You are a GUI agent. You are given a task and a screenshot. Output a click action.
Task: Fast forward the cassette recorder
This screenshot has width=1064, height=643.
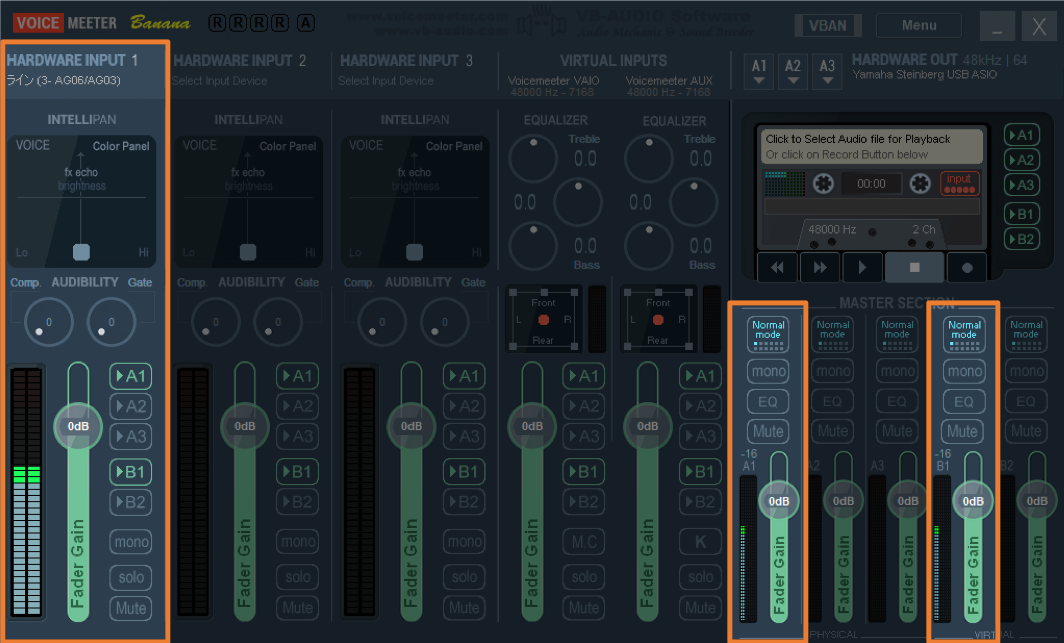coord(820,267)
